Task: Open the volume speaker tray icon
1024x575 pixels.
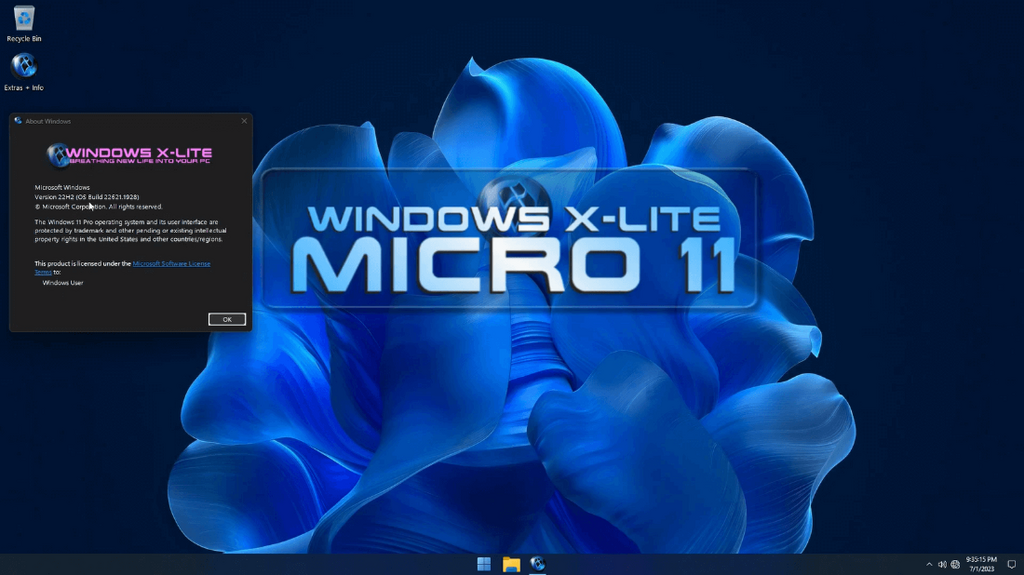Action: pyautogui.click(x=942, y=564)
